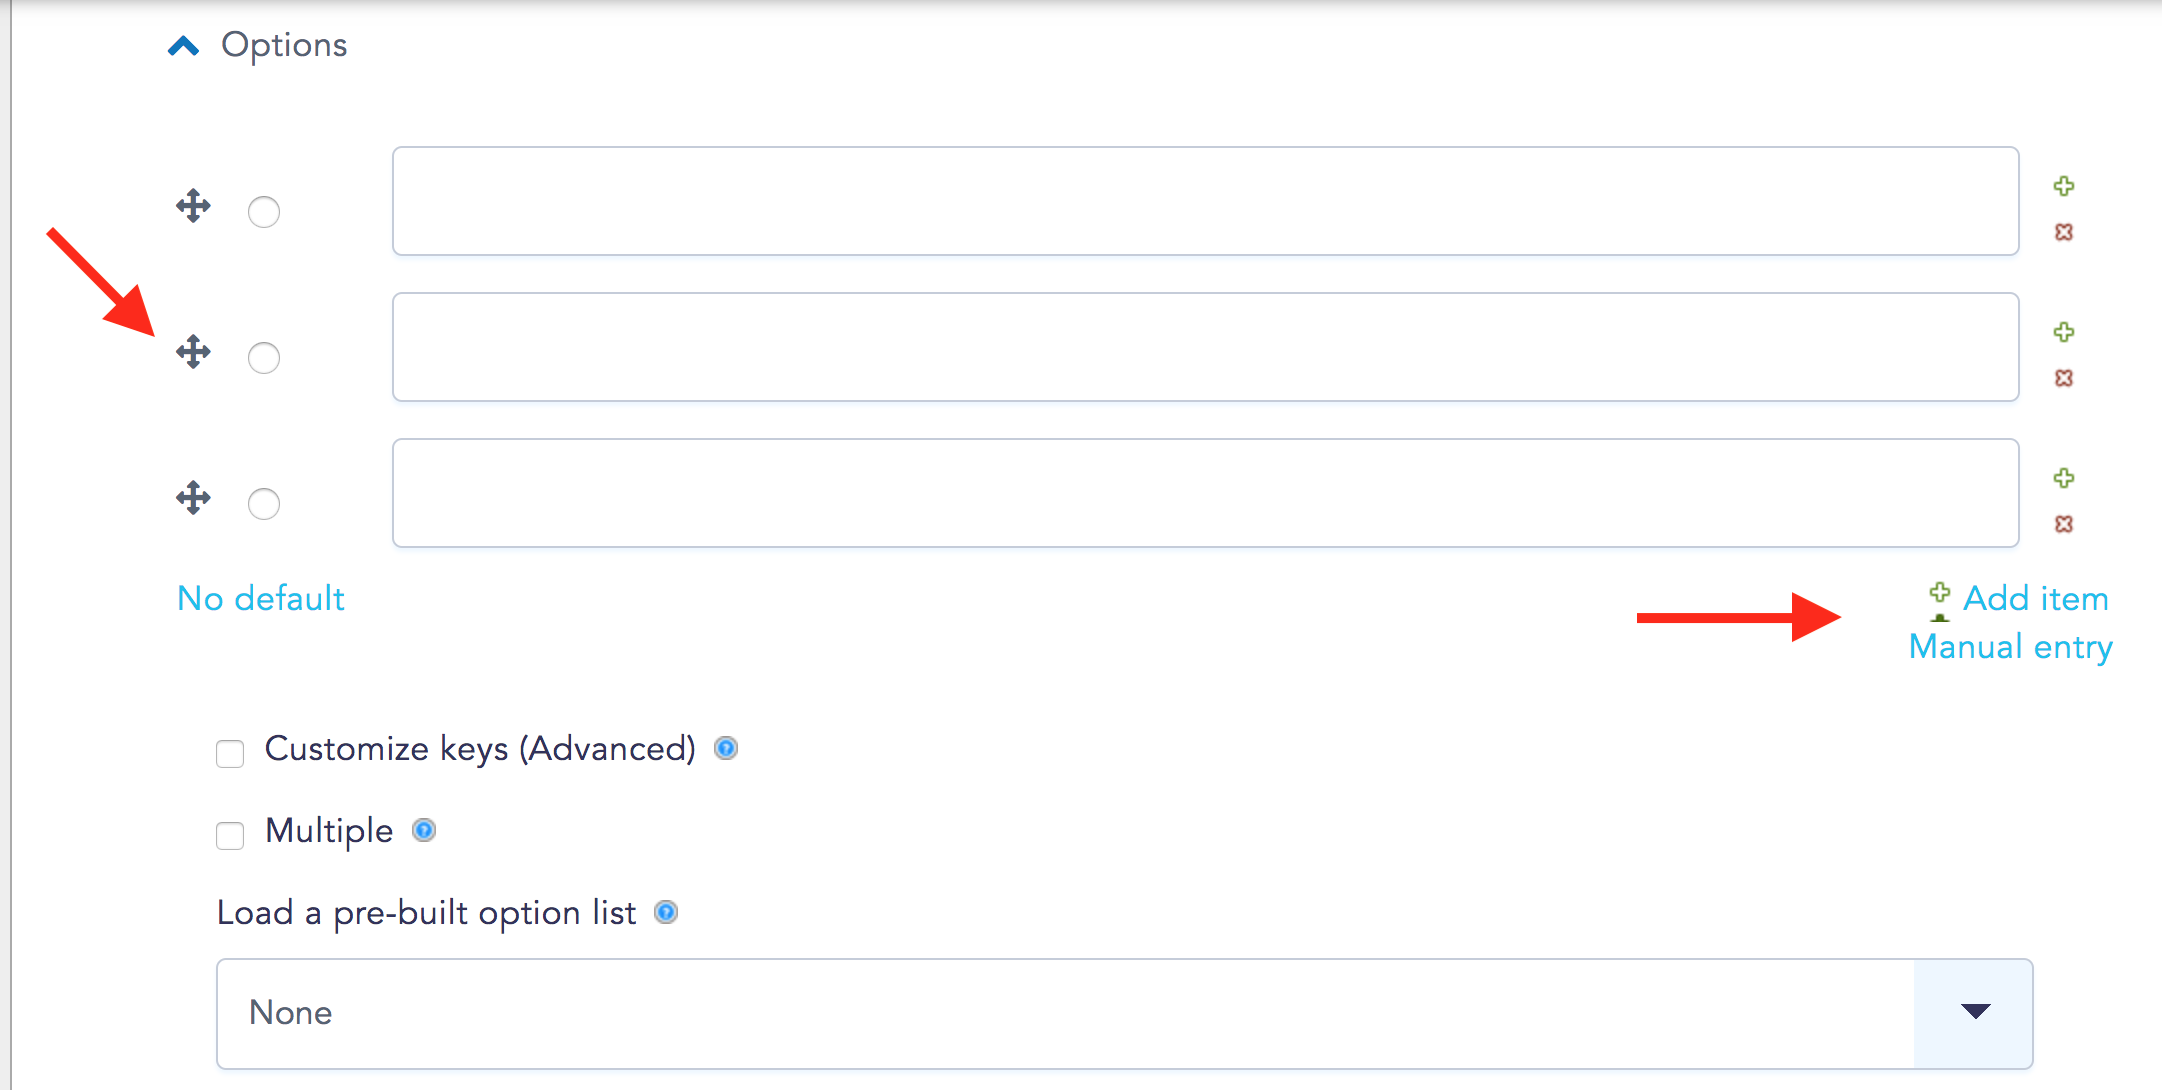Tick the Multiple checkbox
This screenshot has height=1090, width=2162.
point(230,835)
